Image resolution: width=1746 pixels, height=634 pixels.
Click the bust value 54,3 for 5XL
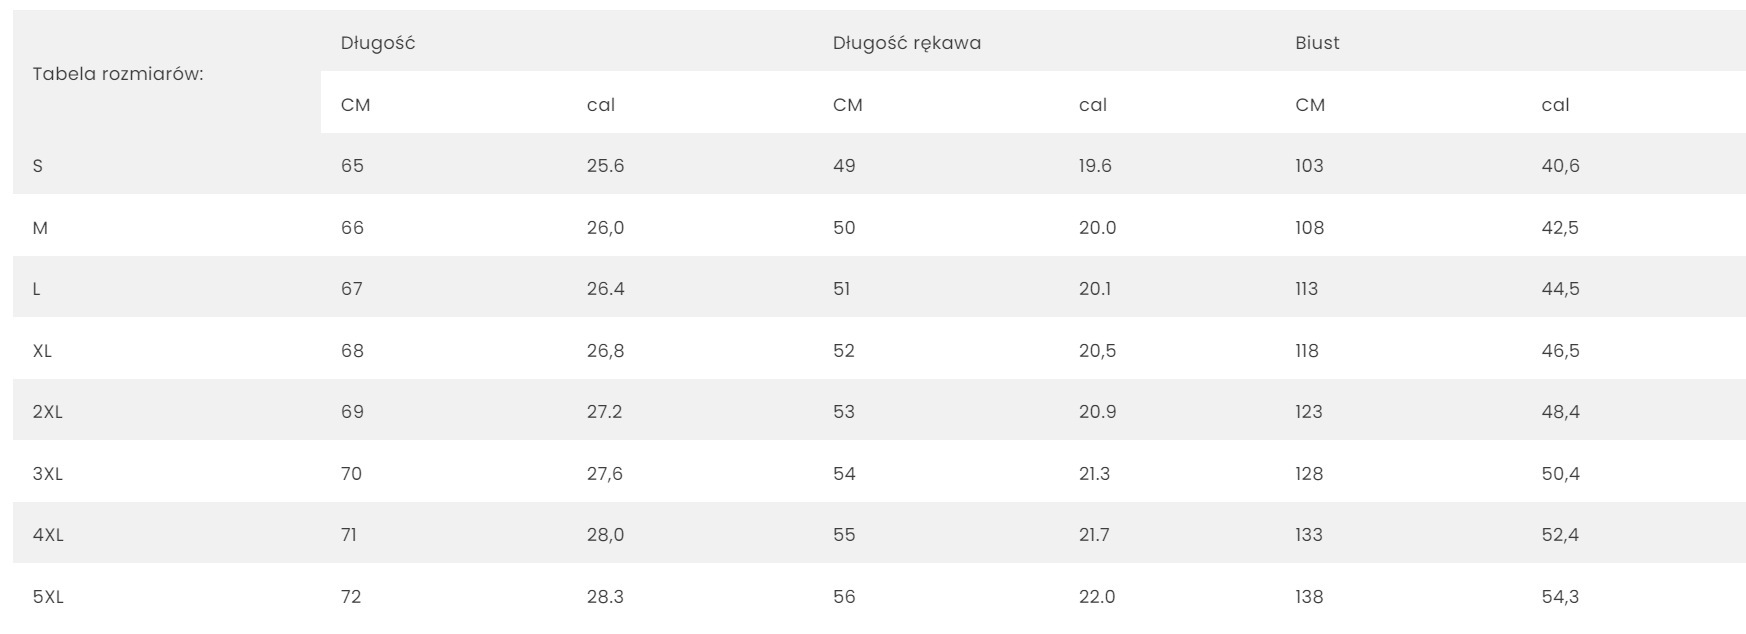point(1560,597)
